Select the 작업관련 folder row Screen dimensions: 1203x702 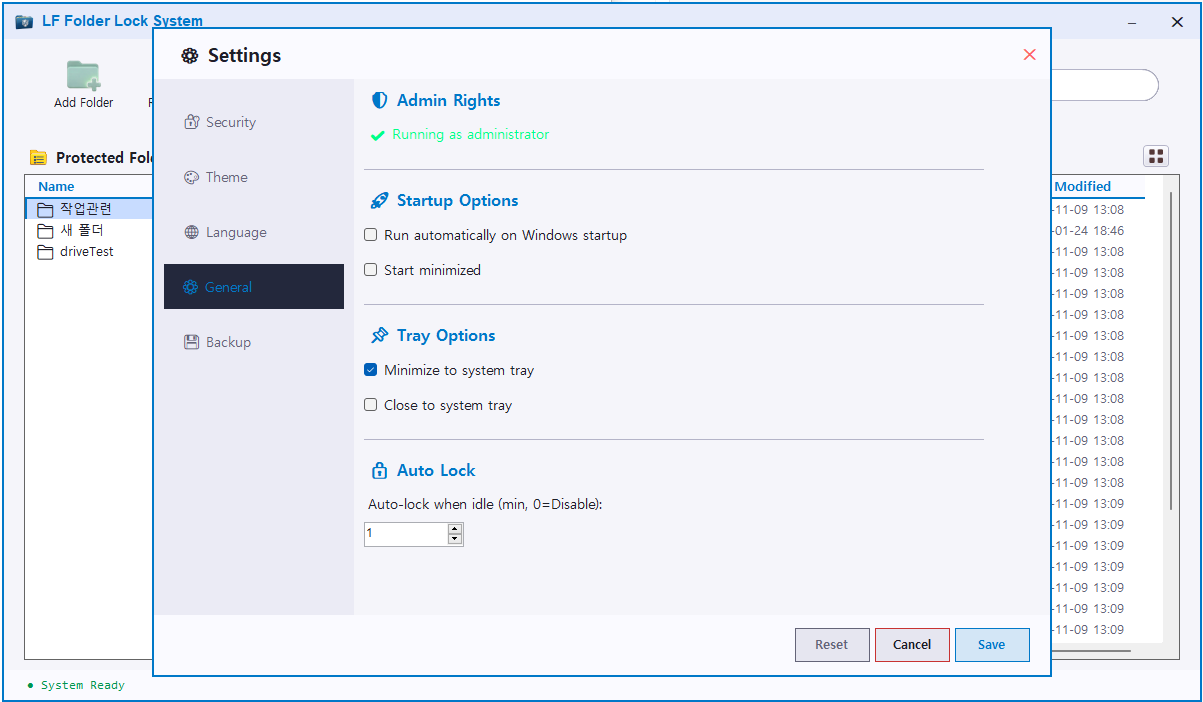click(x=89, y=209)
